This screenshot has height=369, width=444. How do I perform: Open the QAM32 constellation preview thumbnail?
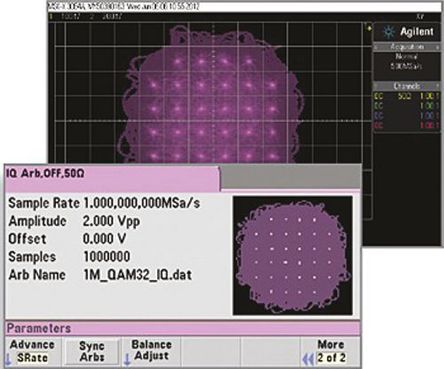click(293, 255)
